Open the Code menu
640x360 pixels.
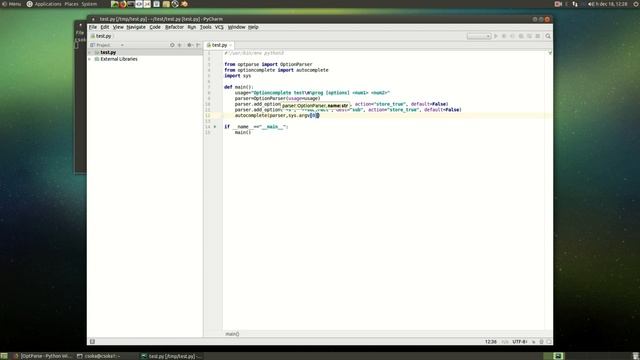tap(155, 27)
